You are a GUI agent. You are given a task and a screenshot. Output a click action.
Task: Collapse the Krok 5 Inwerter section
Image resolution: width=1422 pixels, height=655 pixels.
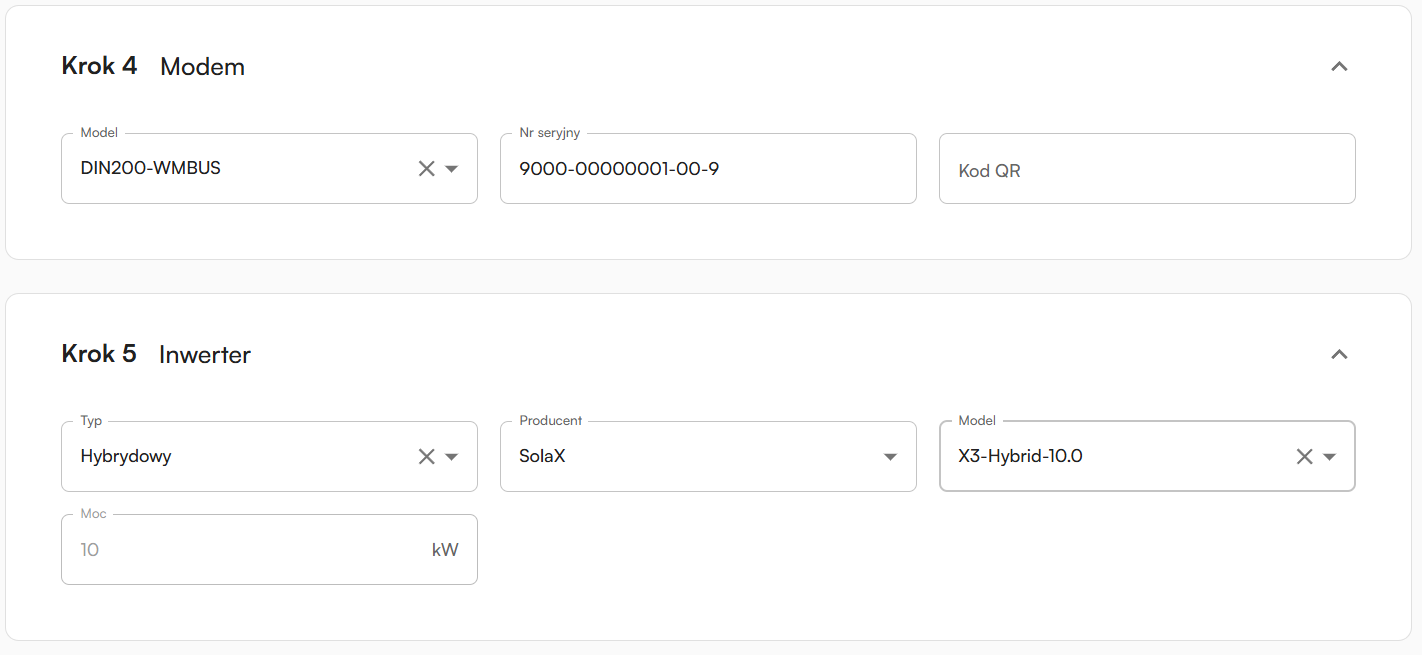(x=1339, y=355)
